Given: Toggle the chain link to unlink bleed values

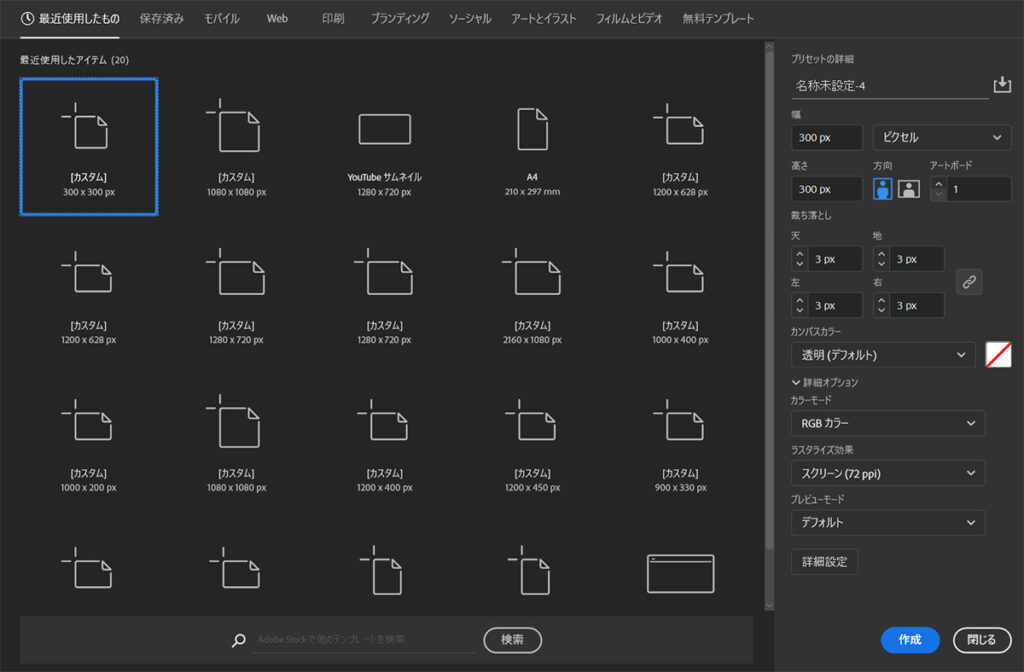Looking at the screenshot, I should point(968,282).
